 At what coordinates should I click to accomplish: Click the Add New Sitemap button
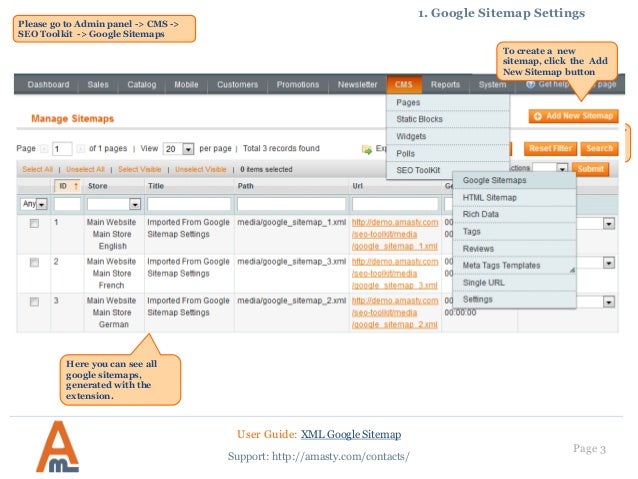573,116
